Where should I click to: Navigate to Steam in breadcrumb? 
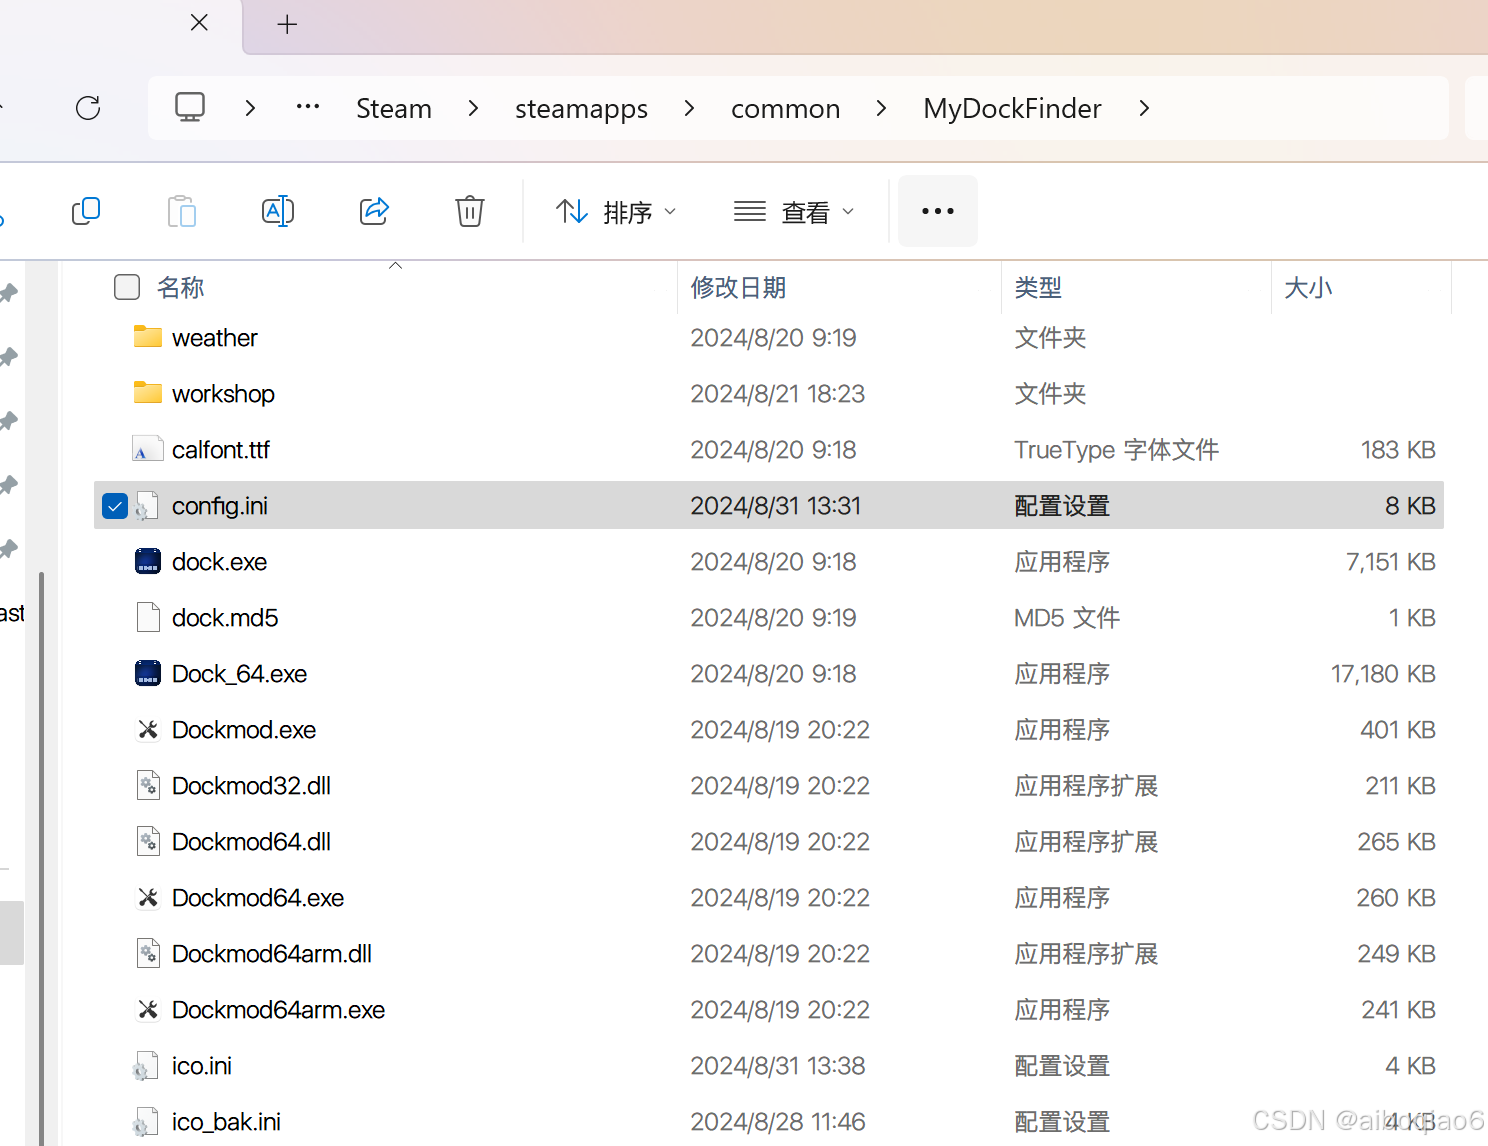click(394, 108)
